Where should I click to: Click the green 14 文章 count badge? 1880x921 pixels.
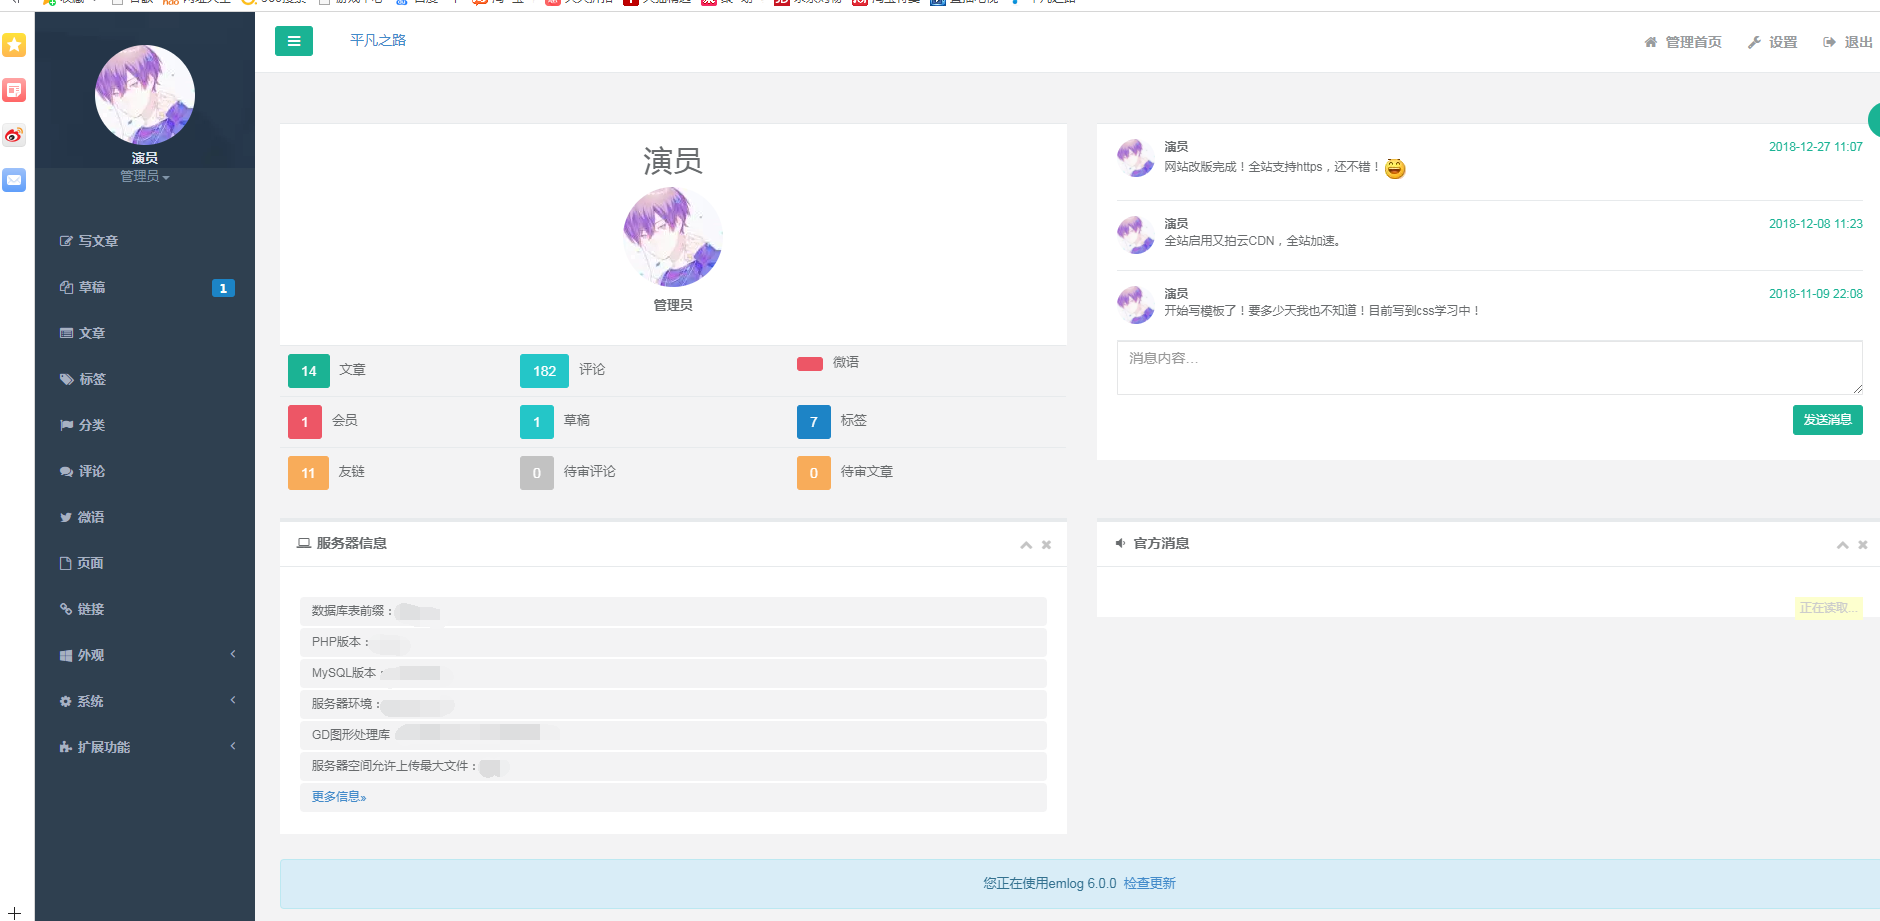(309, 371)
